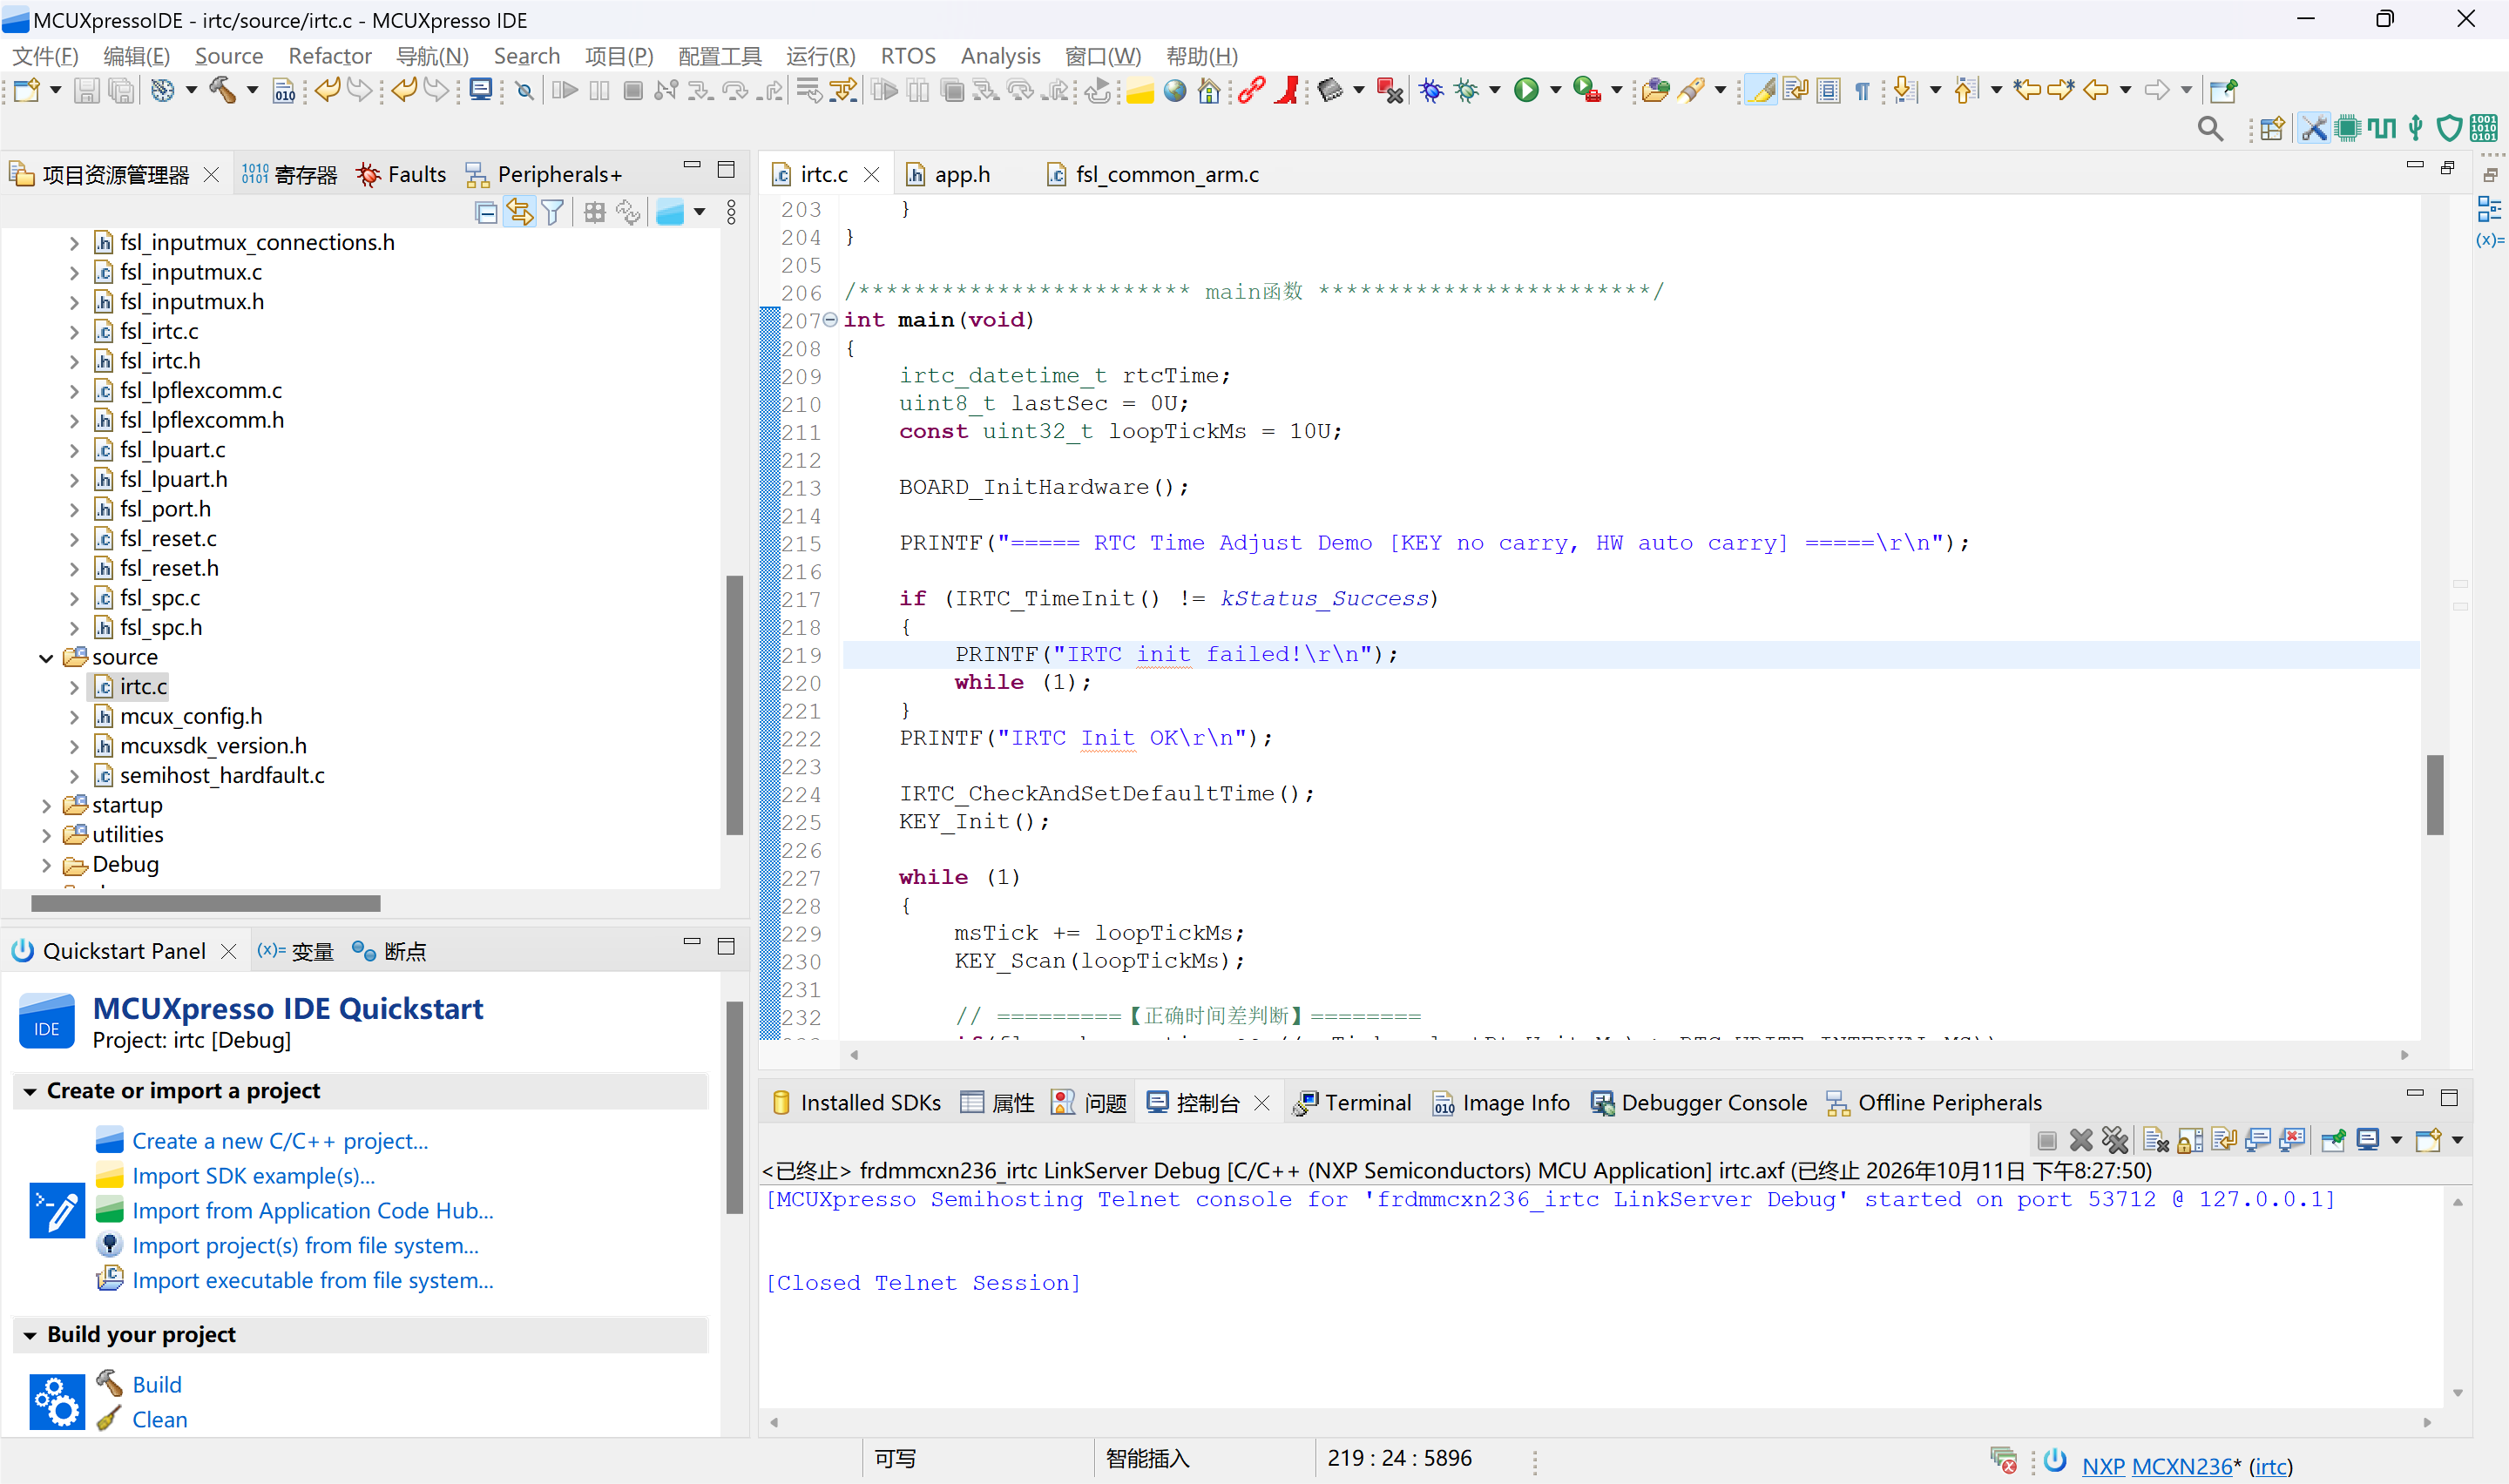Click the project explorer horizontal scrollbar
2509x1484 pixels.
[x=205, y=904]
